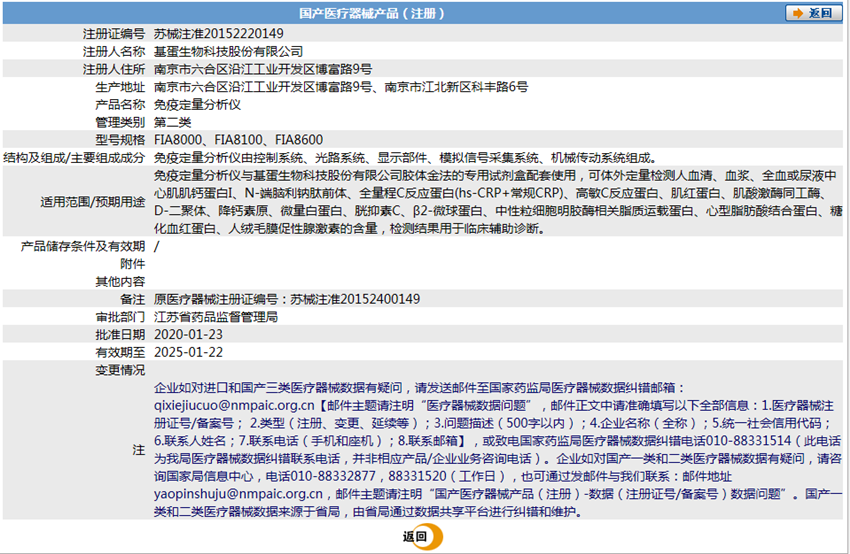The image size is (850, 554).
Task: Click the 有效期至 label
Action: (x=120, y=352)
